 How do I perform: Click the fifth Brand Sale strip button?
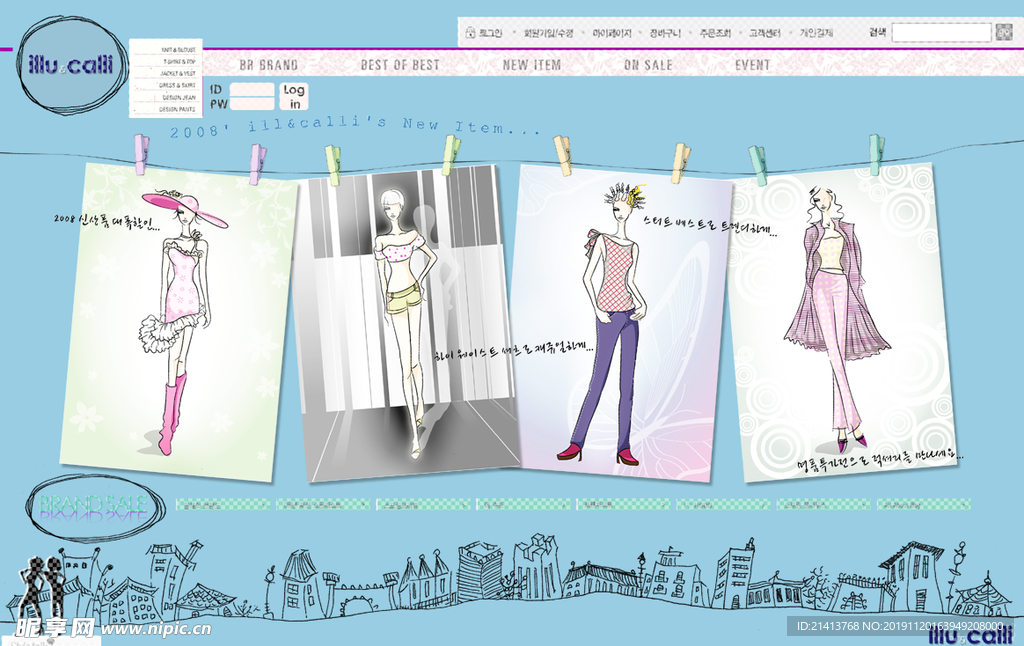[624, 504]
